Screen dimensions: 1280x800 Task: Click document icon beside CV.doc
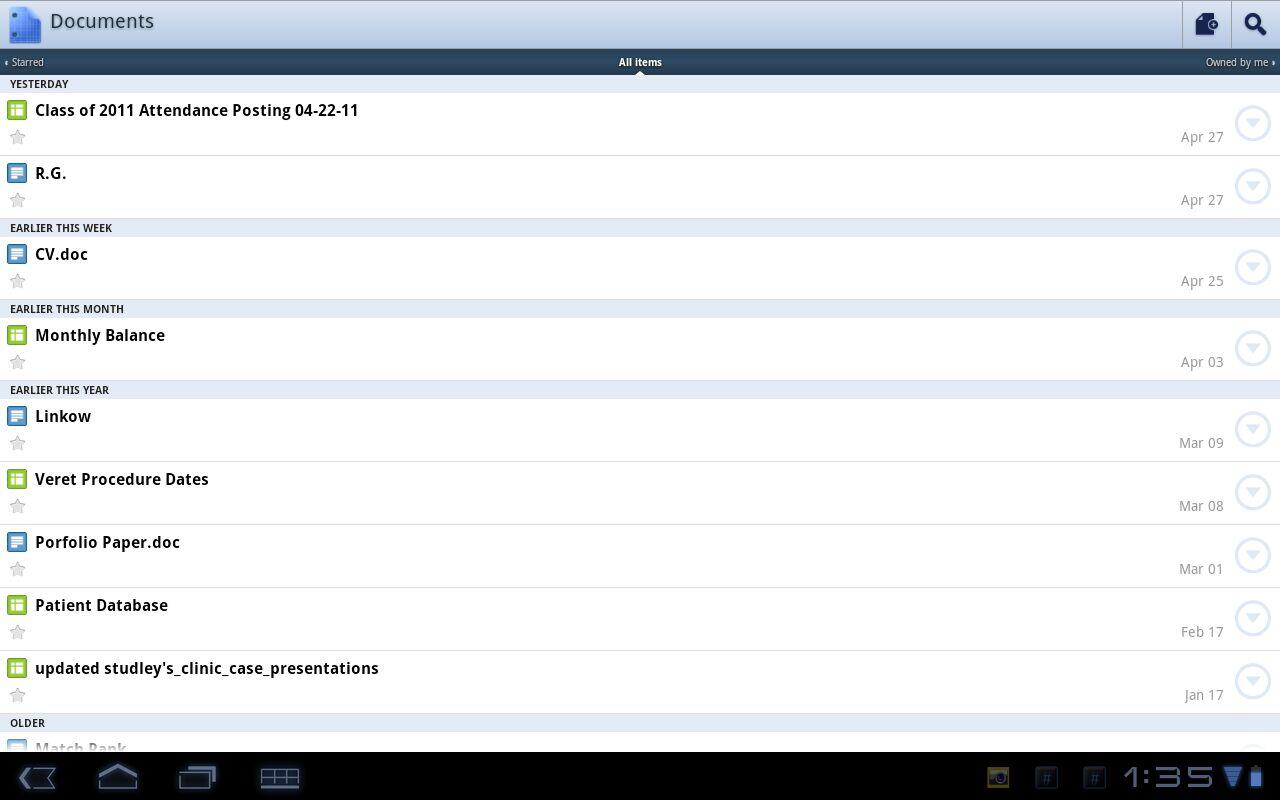[17, 254]
